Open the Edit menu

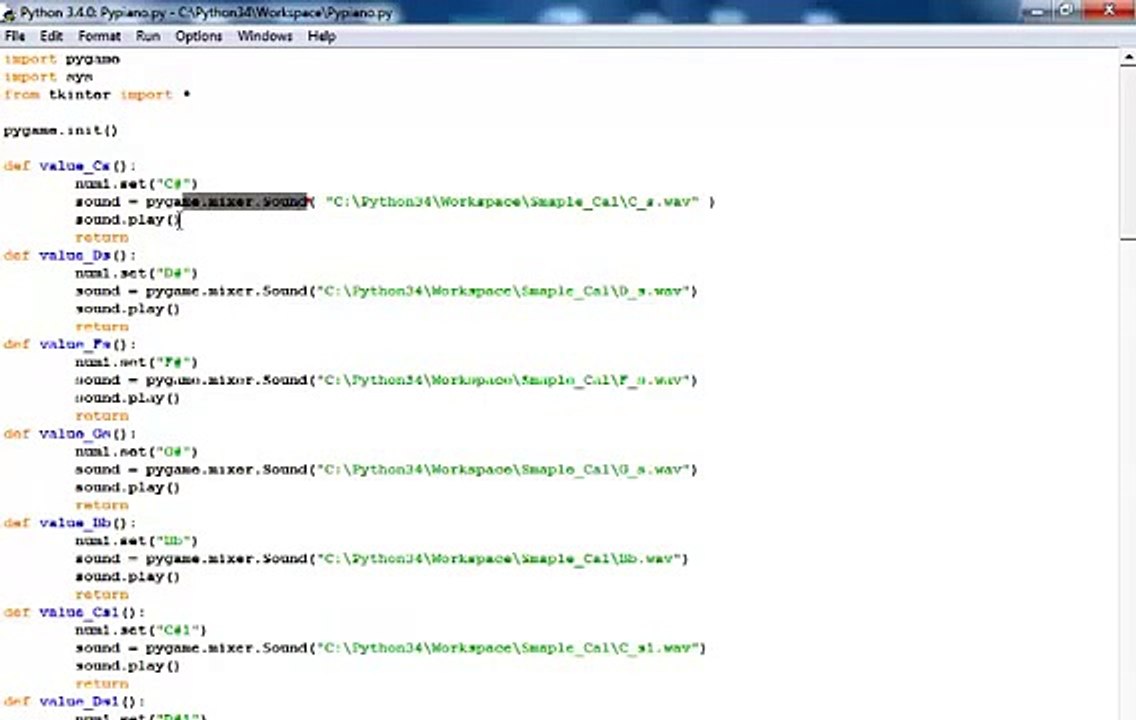point(51,35)
